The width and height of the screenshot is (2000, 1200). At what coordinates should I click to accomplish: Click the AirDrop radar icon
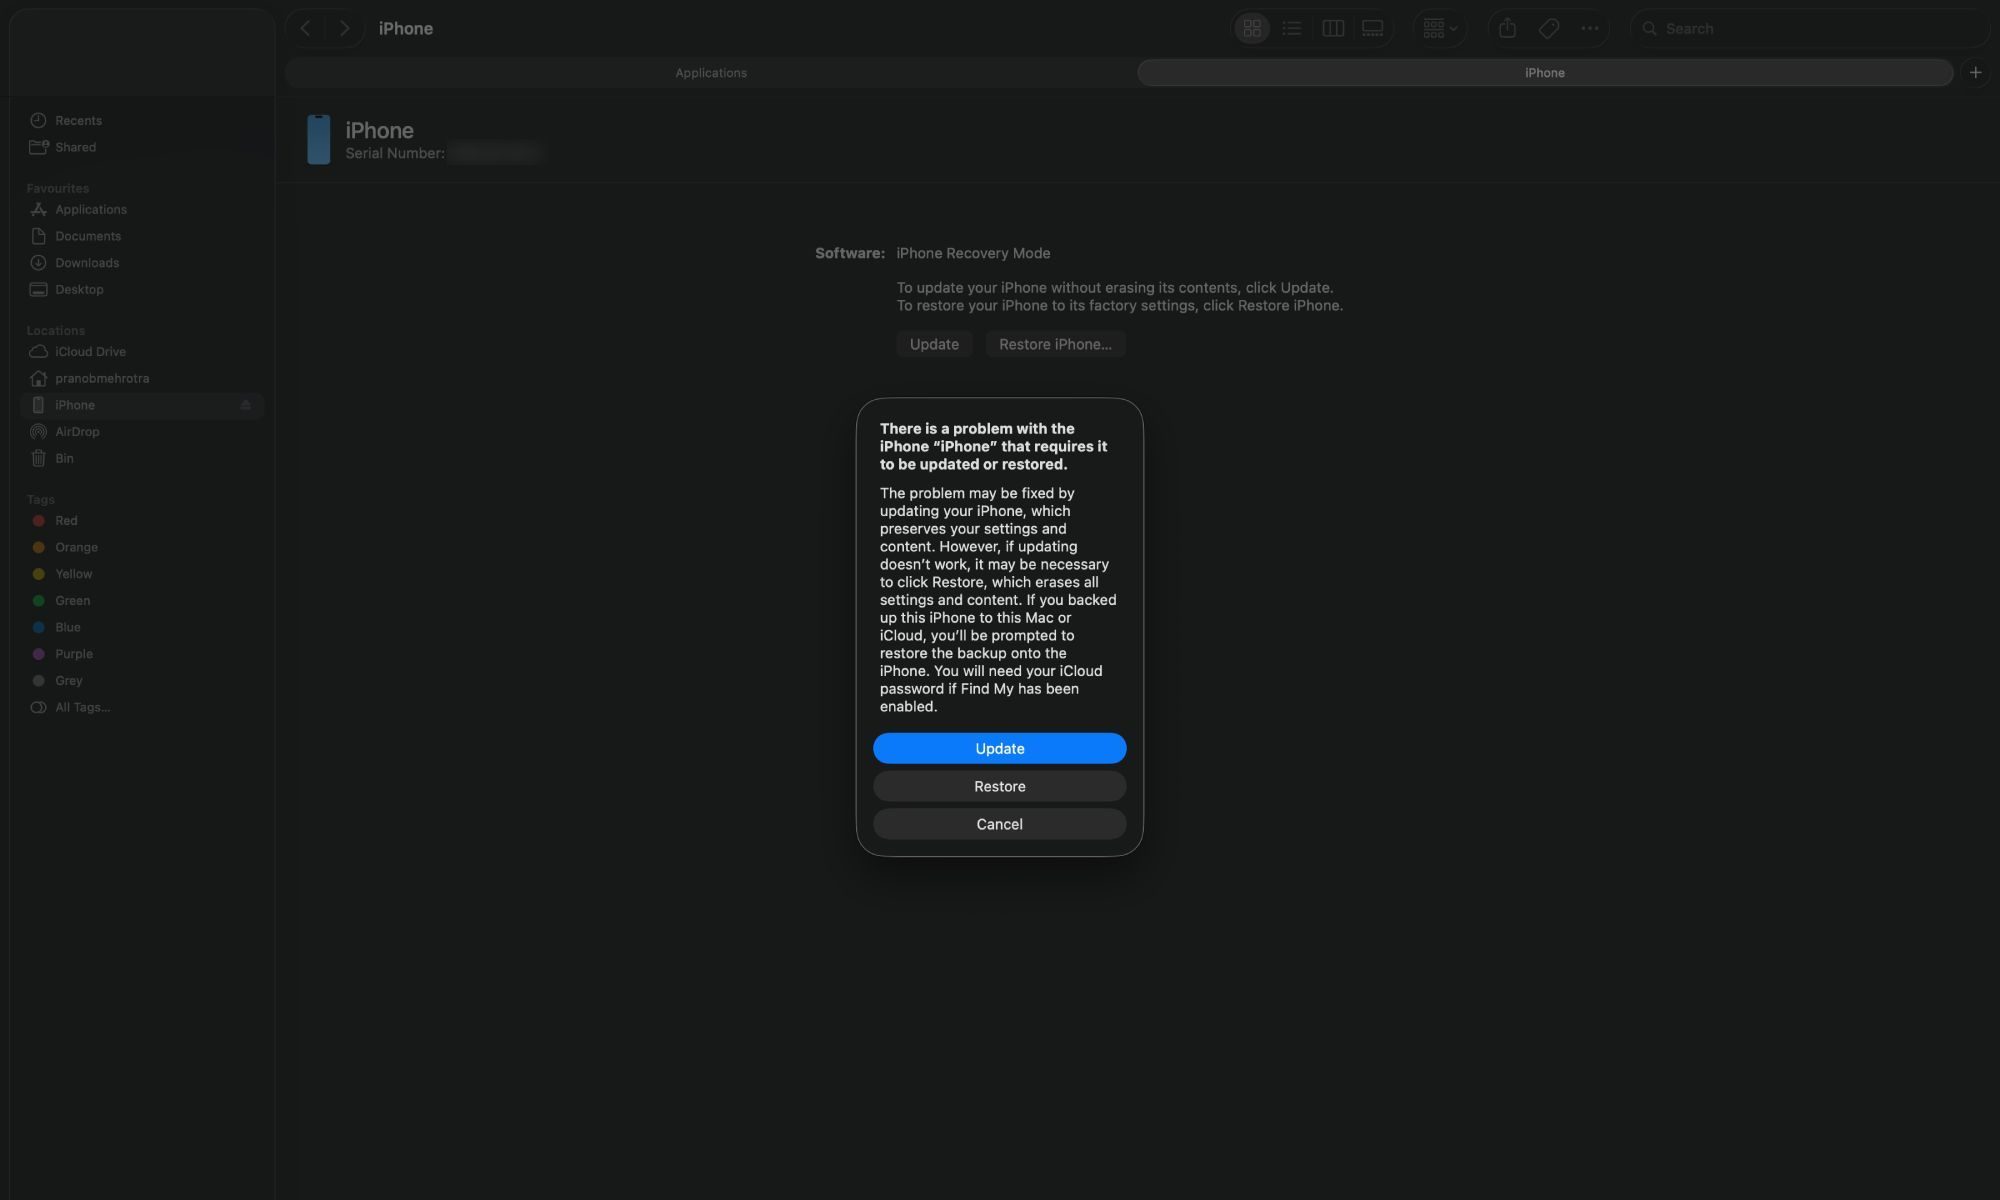38,432
